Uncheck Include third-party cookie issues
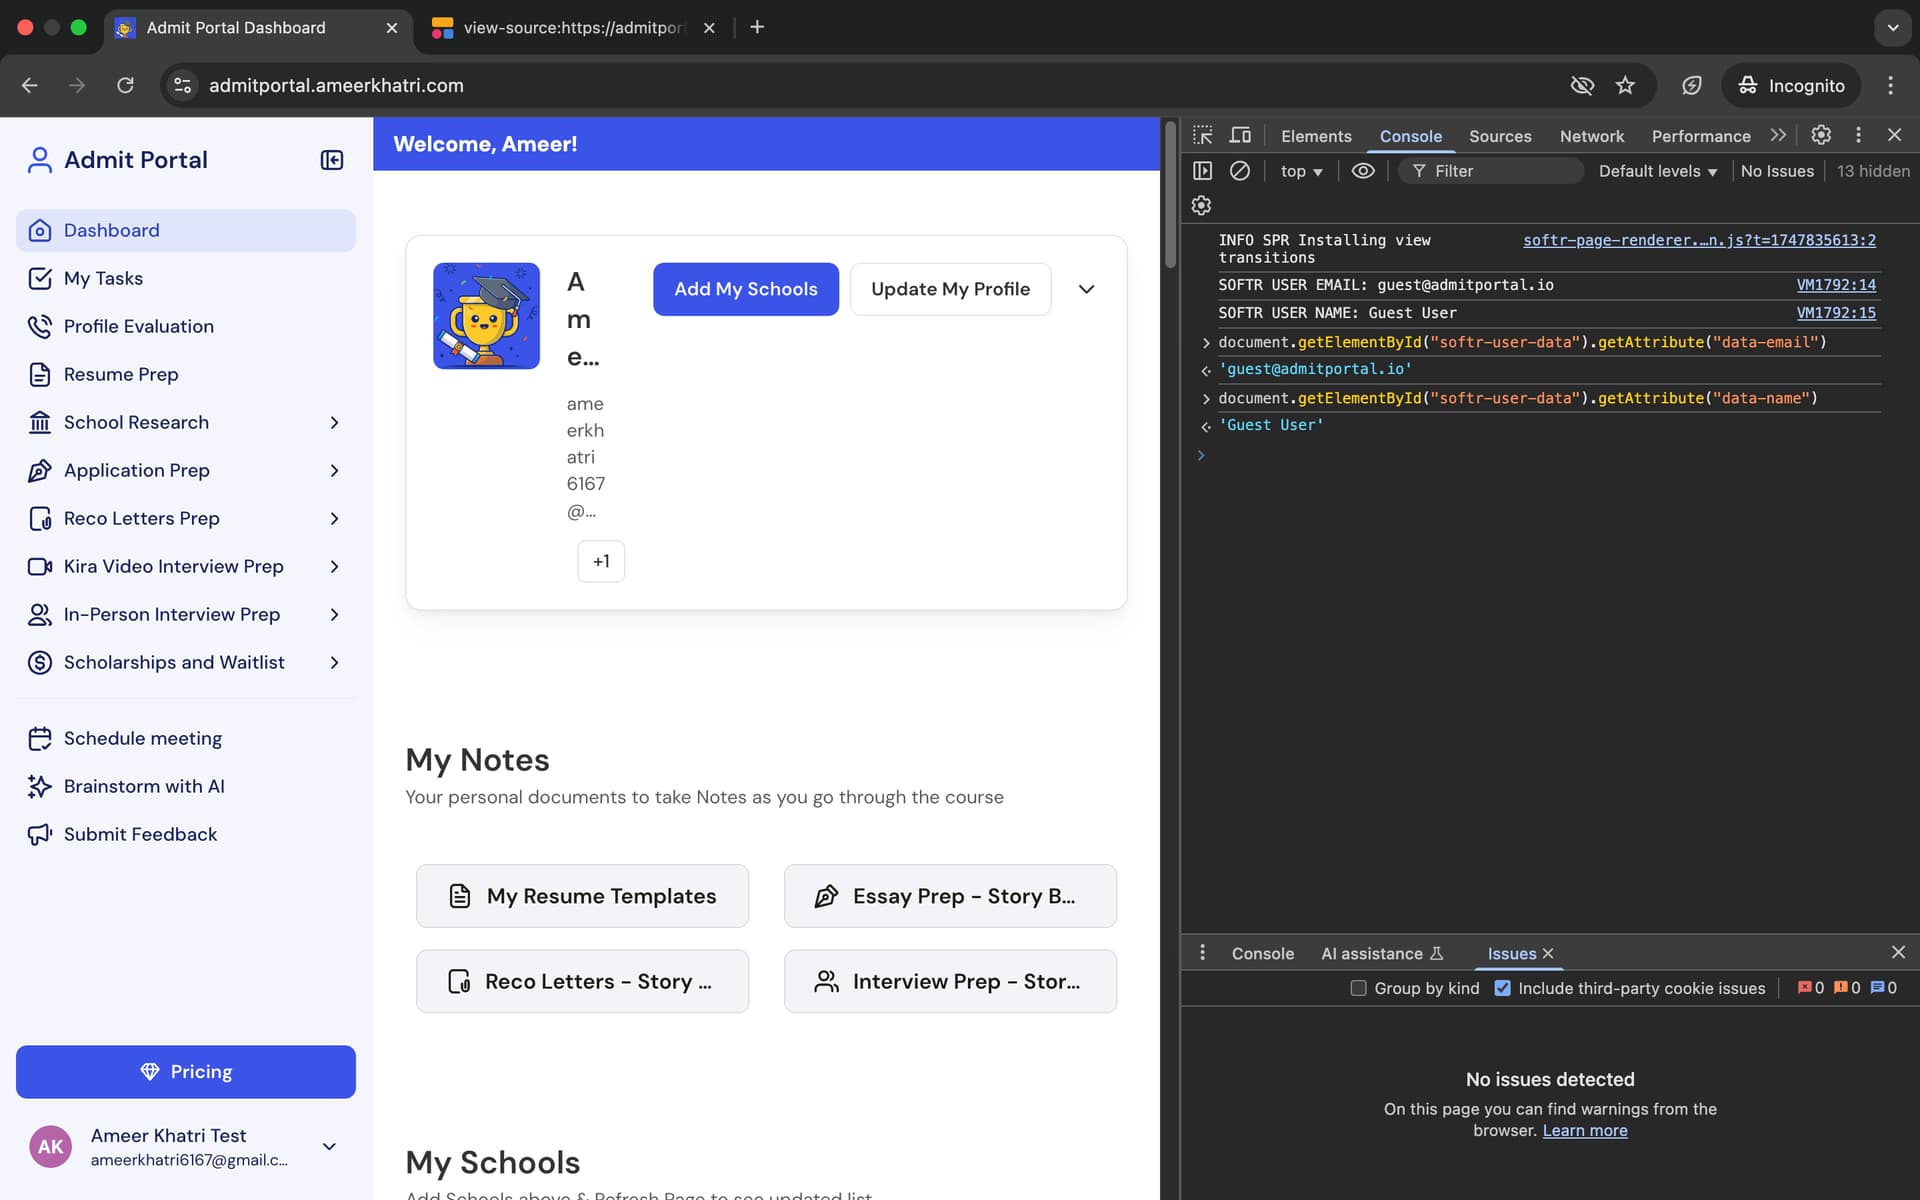This screenshot has height=1200, width=1920. 1502,988
